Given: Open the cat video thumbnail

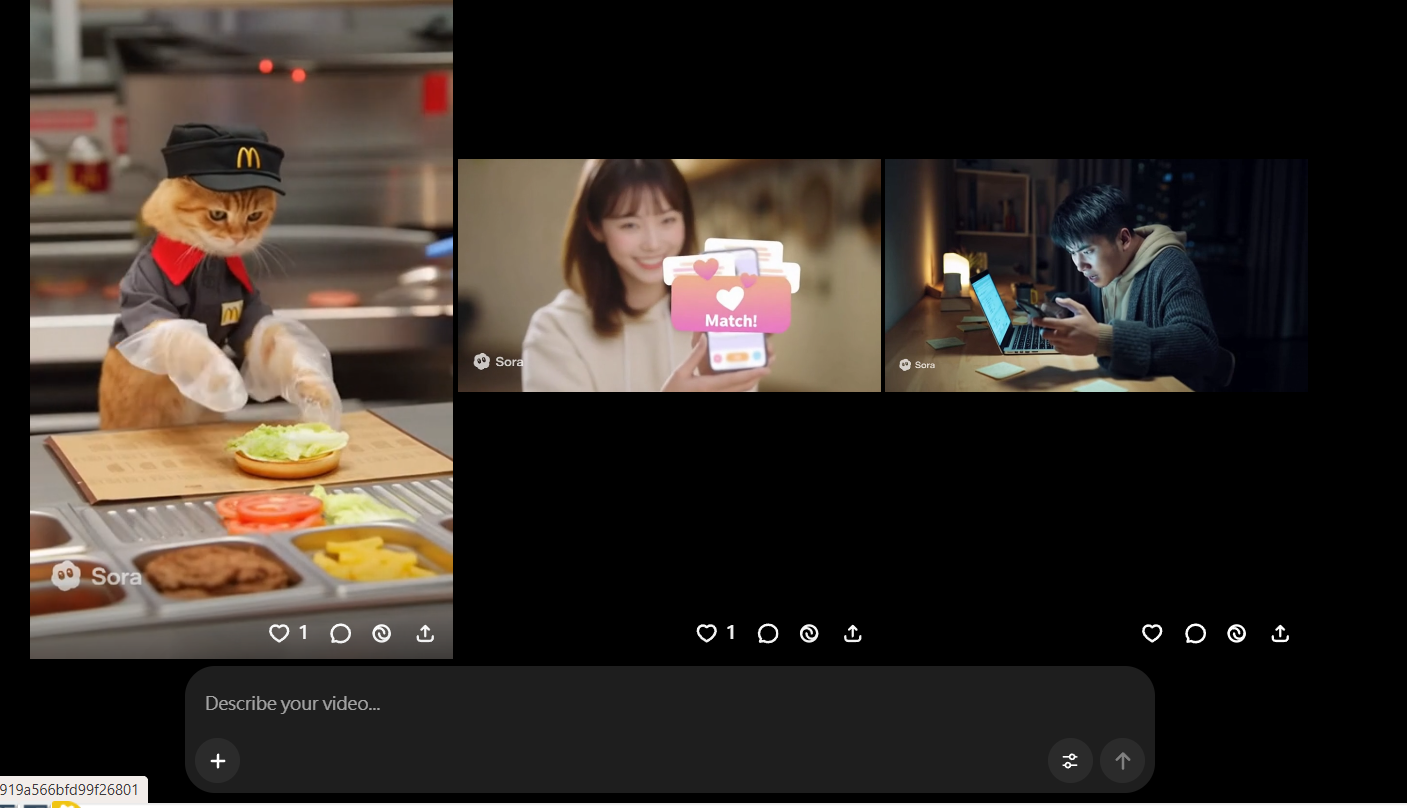Looking at the screenshot, I should tap(240, 300).
